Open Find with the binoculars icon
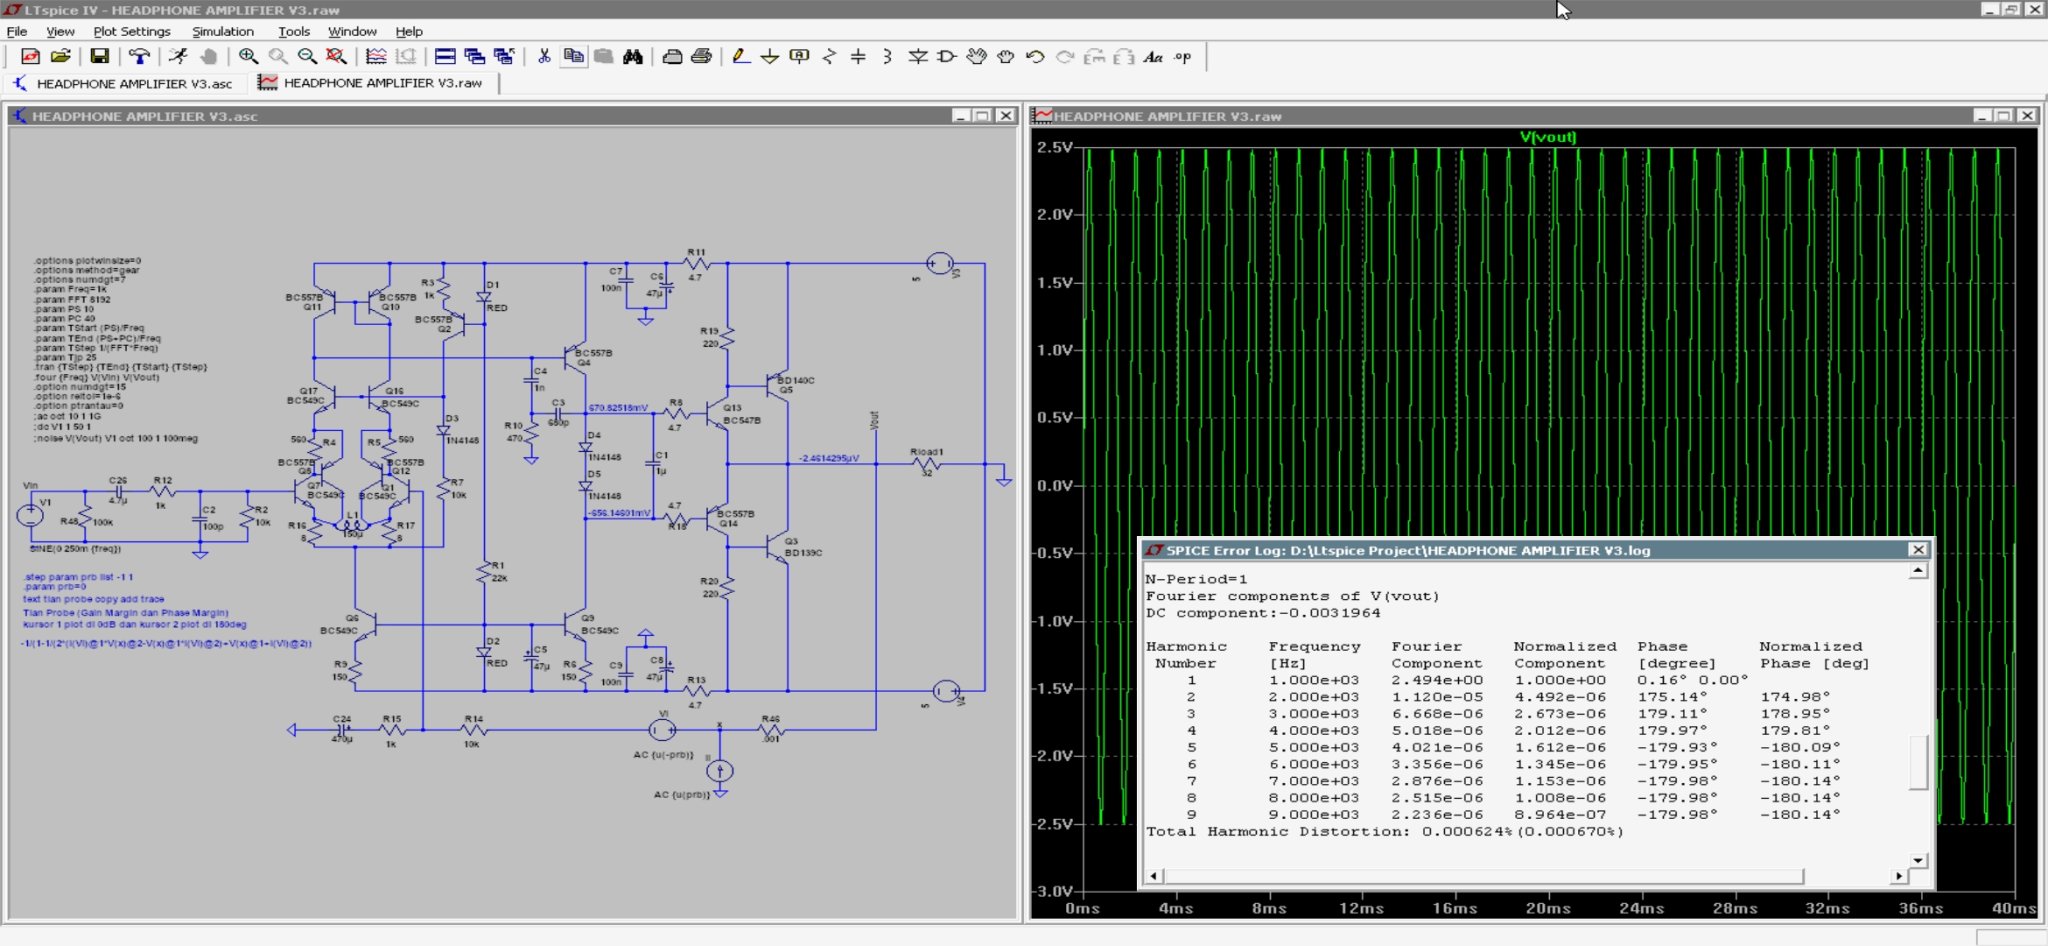Viewport: 2048px width, 946px height. click(633, 57)
